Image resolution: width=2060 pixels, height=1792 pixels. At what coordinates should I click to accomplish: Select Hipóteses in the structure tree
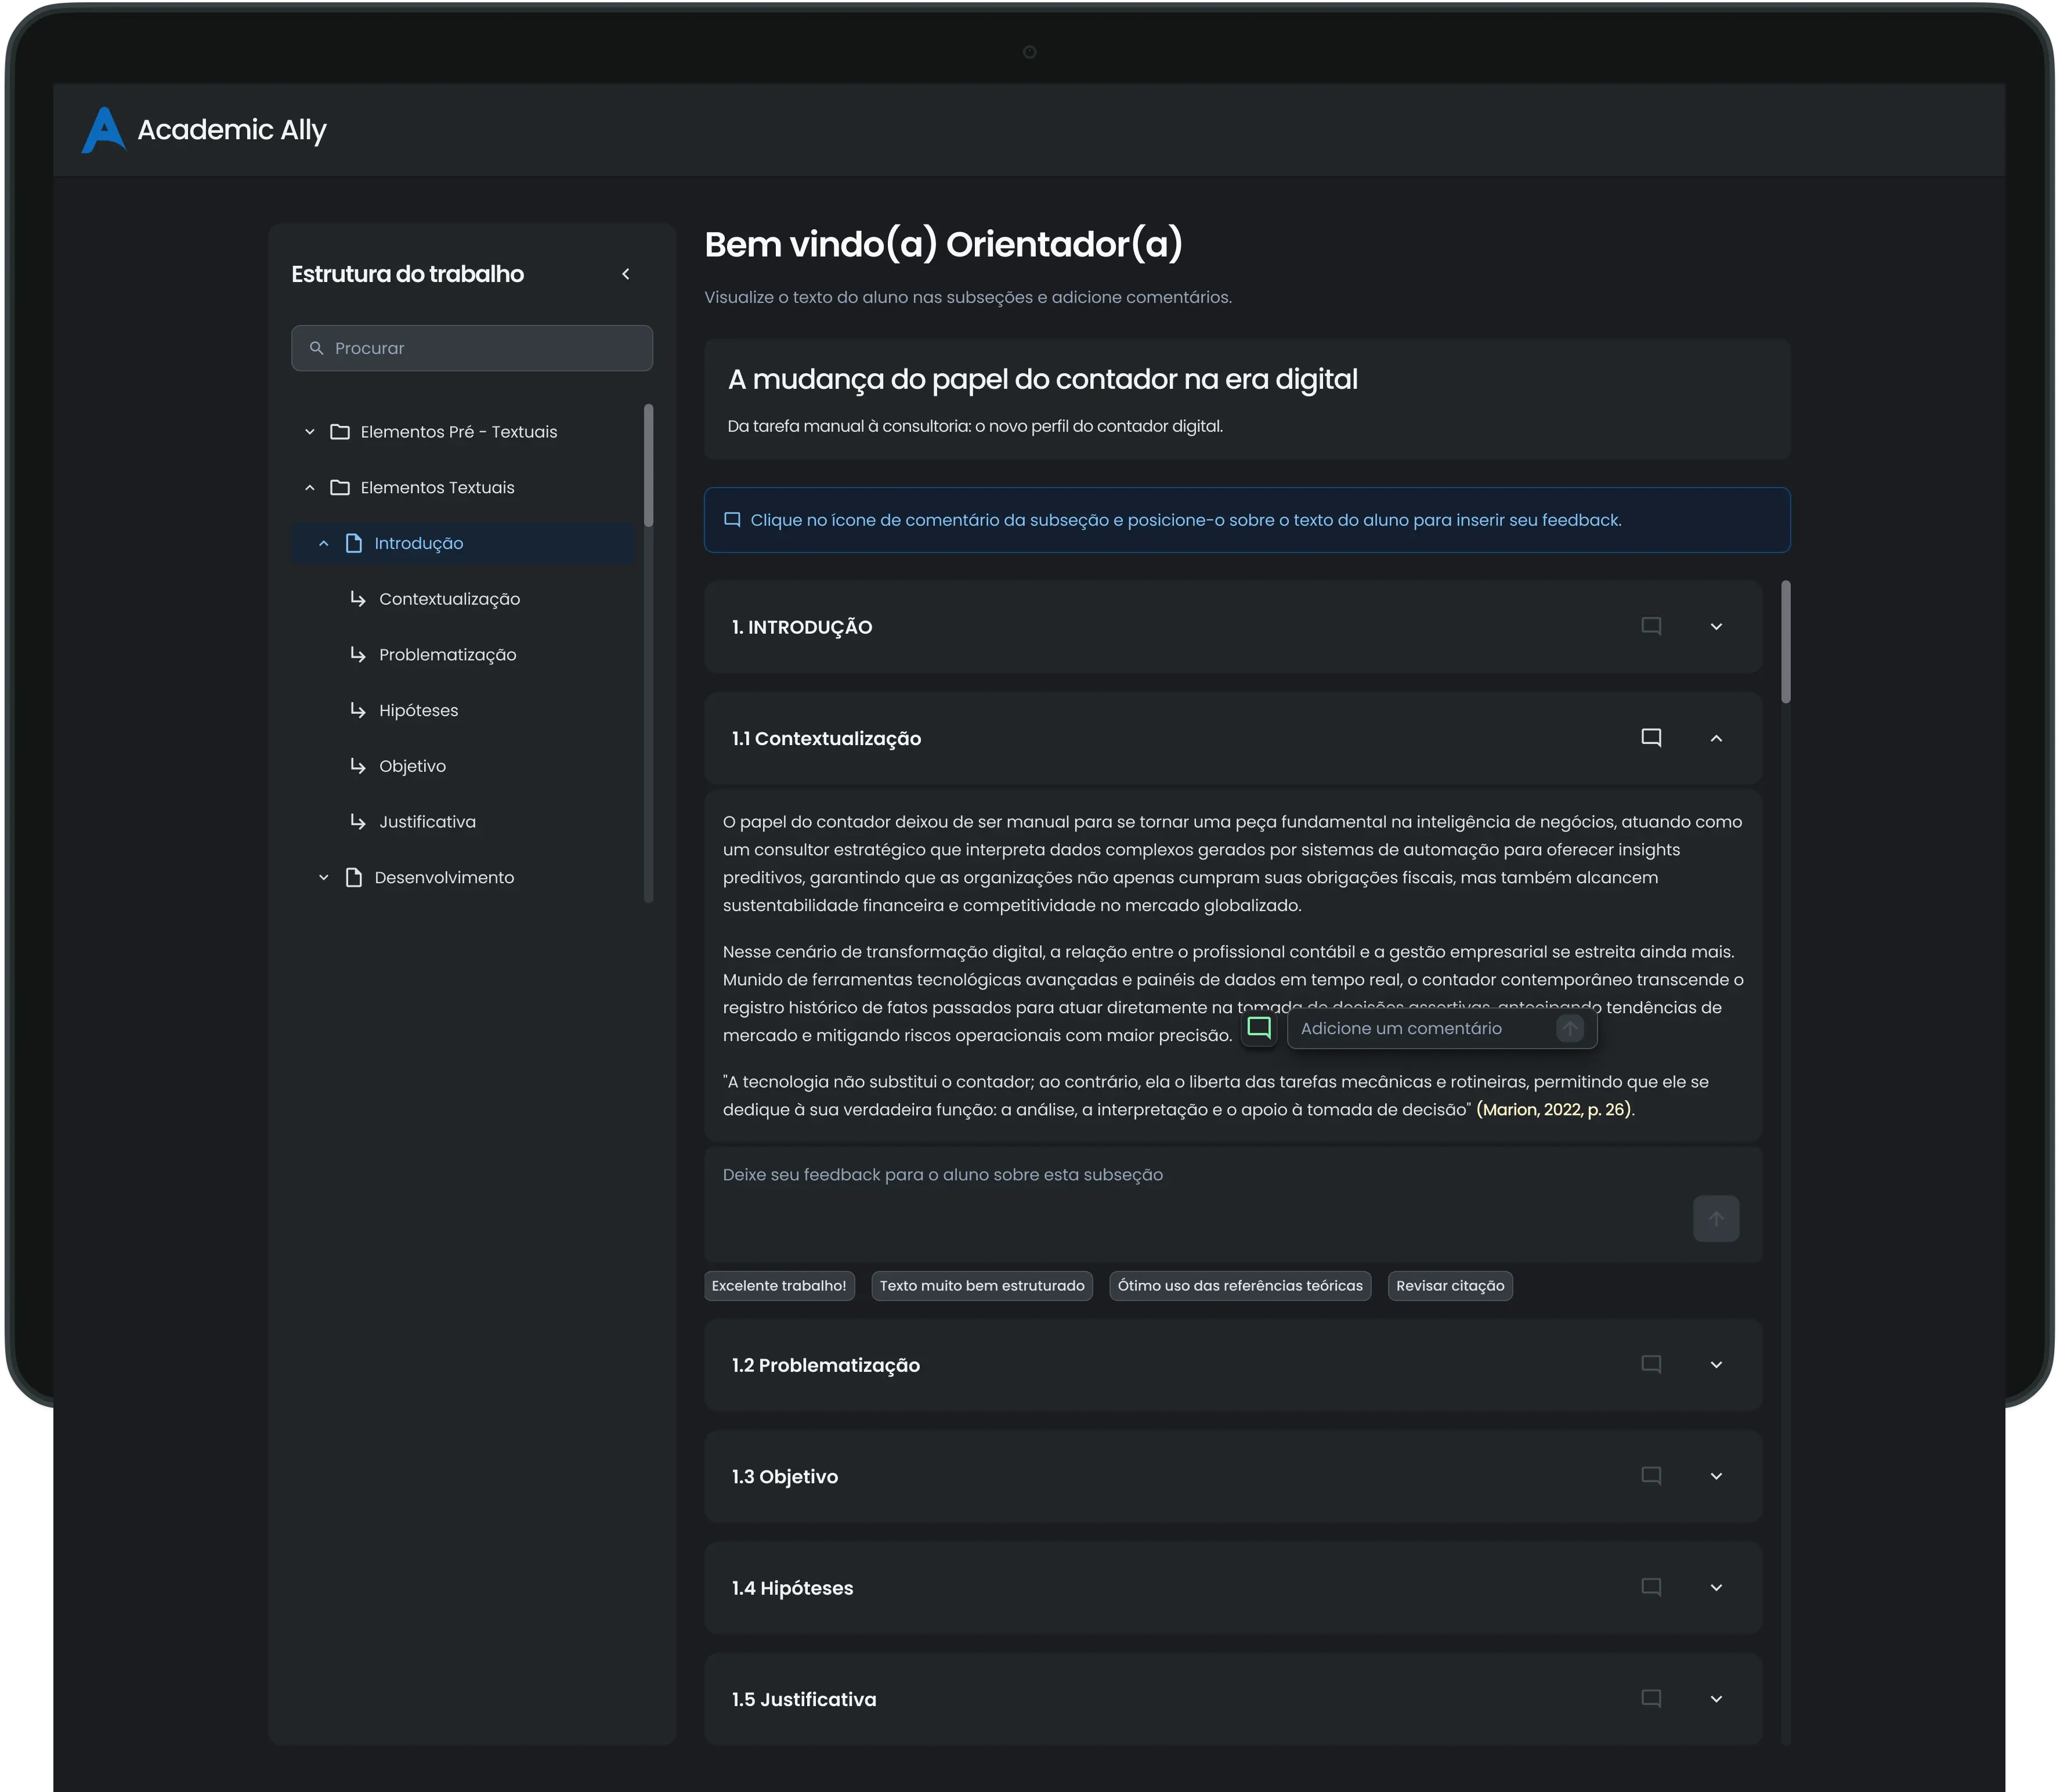coord(418,711)
